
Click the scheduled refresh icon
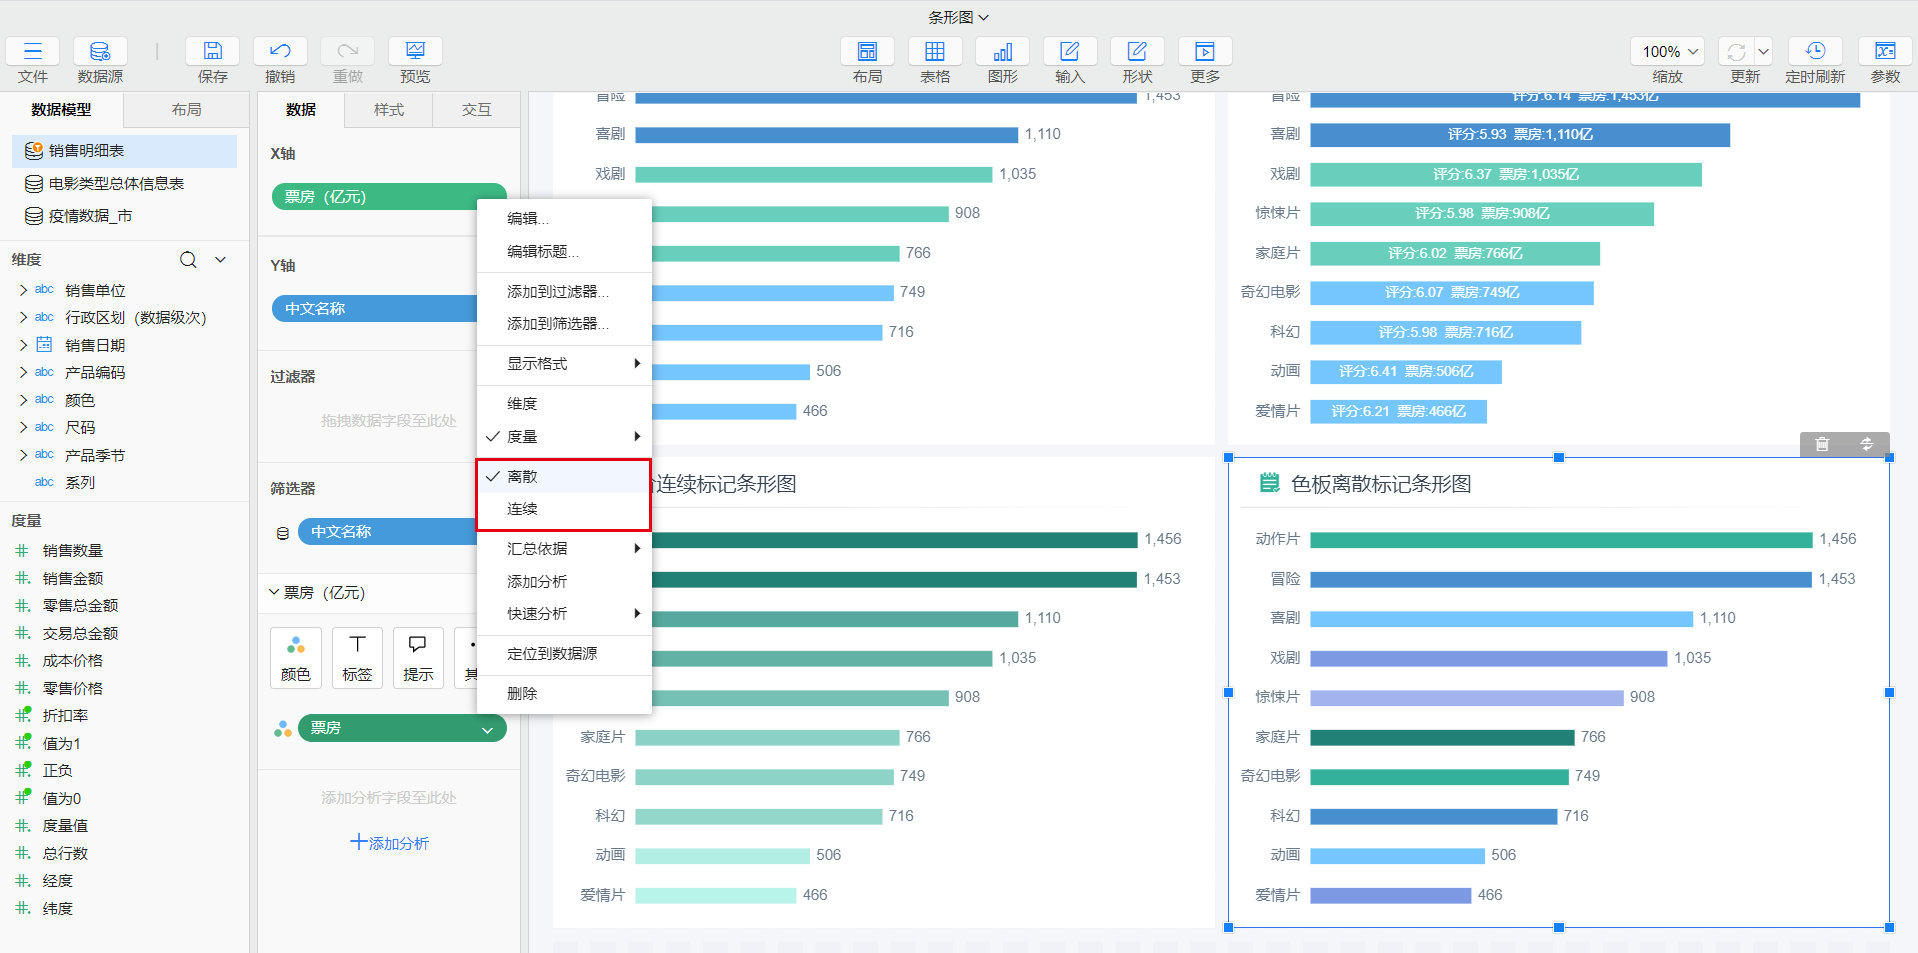(1814, 52)
